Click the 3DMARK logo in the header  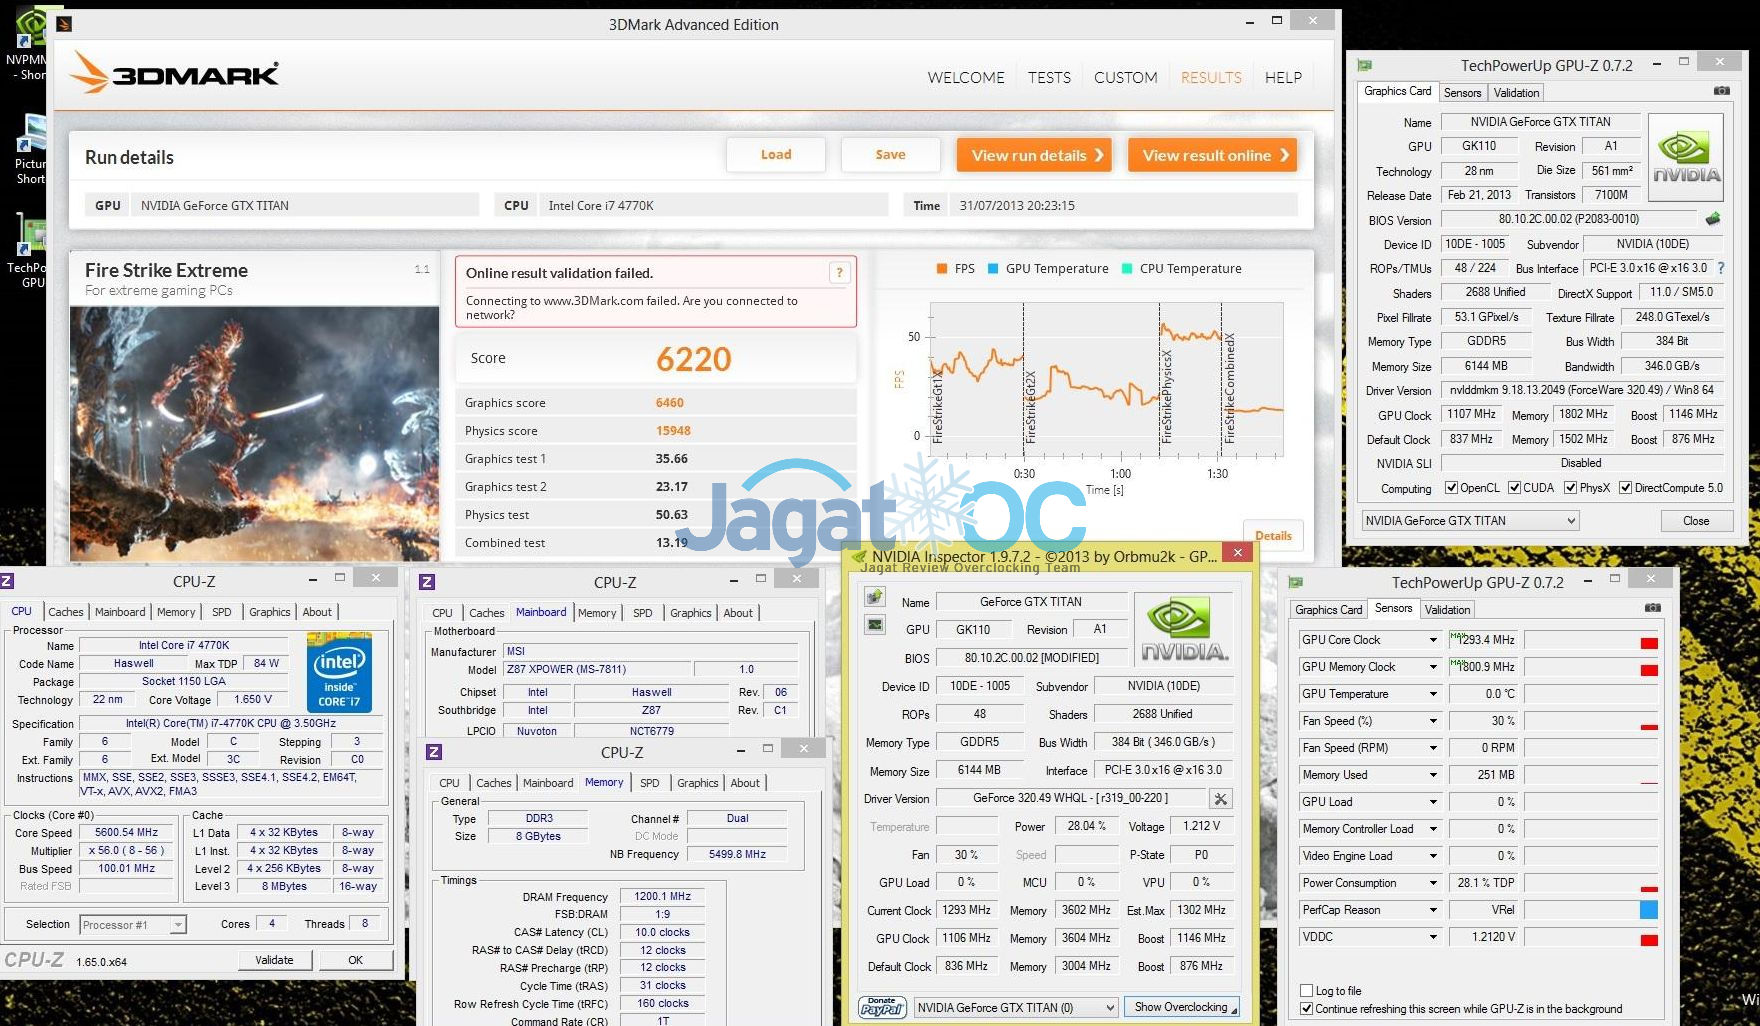coord(175,74)
